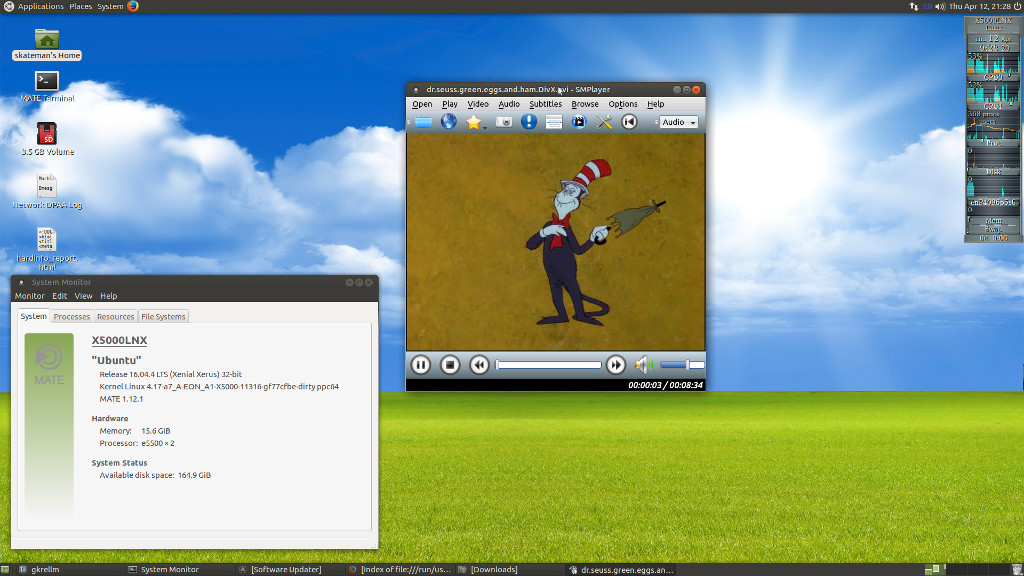This screenshot has height=576, width=1024.
Task: Switch to System Monitor taskbar button
Action: [x=178, y=569]
